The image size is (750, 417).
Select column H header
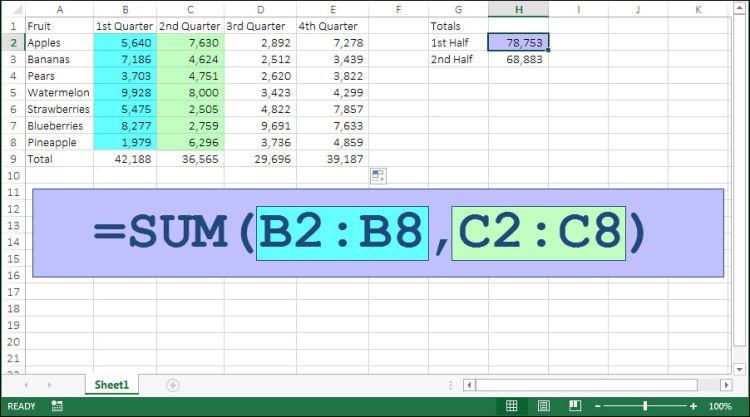(518, 10)
